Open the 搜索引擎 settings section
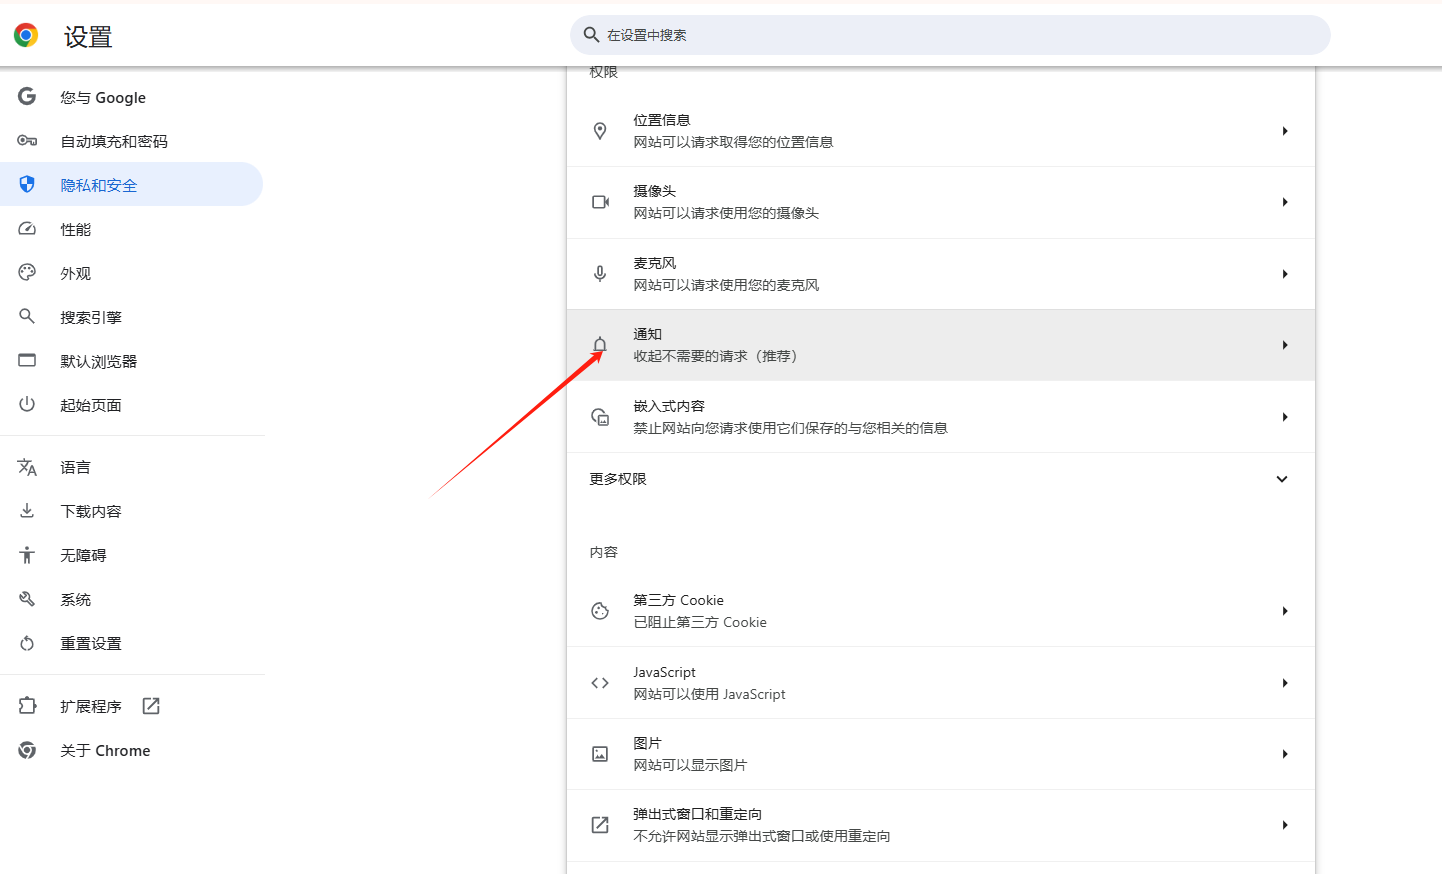 pyautogui.click(x=131, y=317)
